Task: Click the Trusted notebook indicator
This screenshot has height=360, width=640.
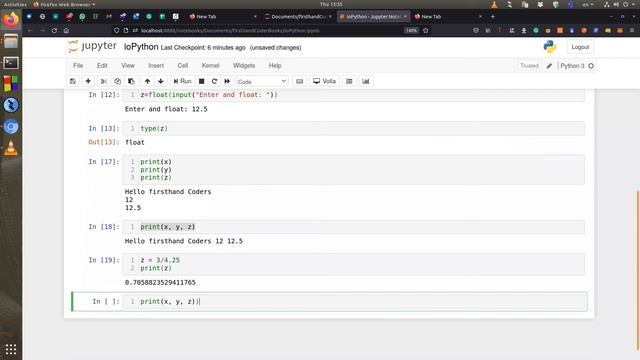Action: pos(529,66)
